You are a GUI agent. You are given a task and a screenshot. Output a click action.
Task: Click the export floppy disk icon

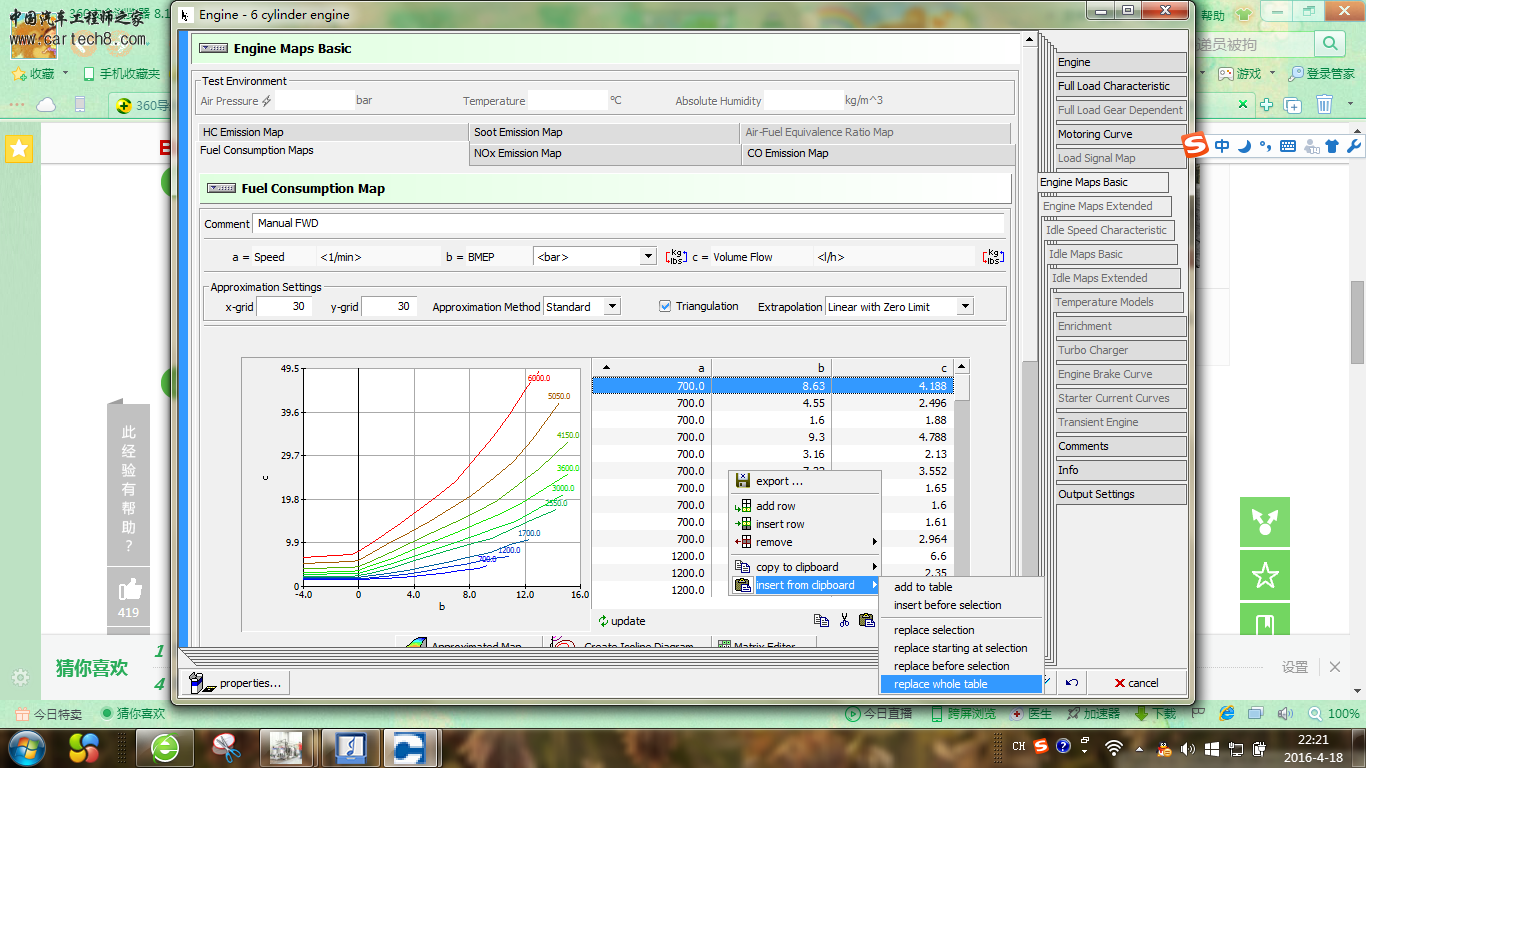point(743,481)
